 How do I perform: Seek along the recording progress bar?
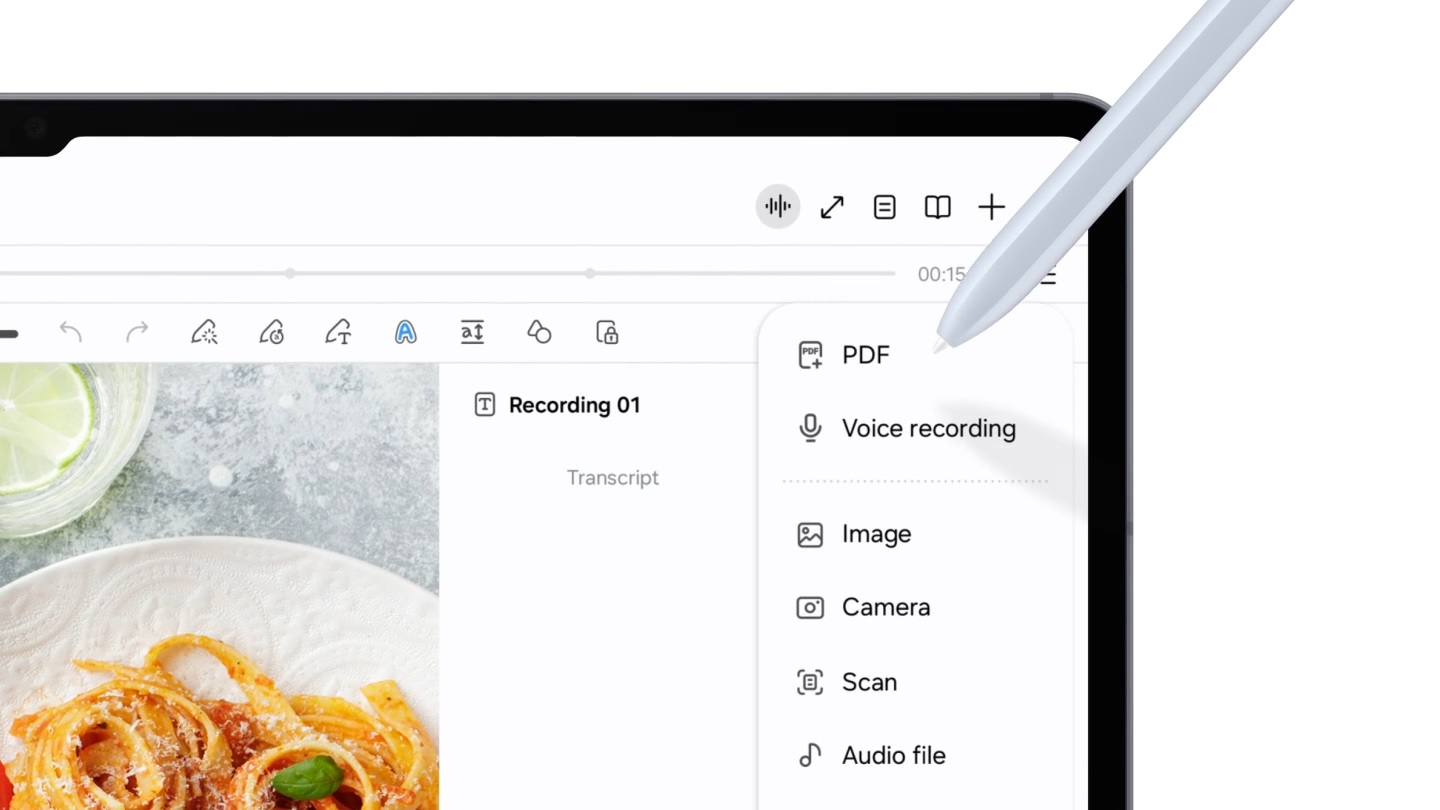(x=447, y=273)
